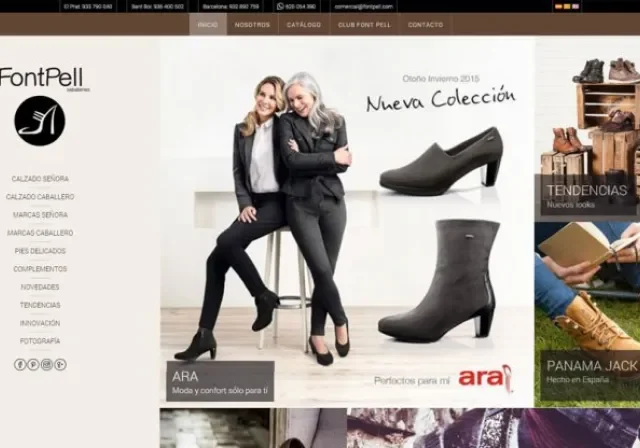Open the bottom-left thumbnail below the banner
640x448 pixels.
click(253, 428)
